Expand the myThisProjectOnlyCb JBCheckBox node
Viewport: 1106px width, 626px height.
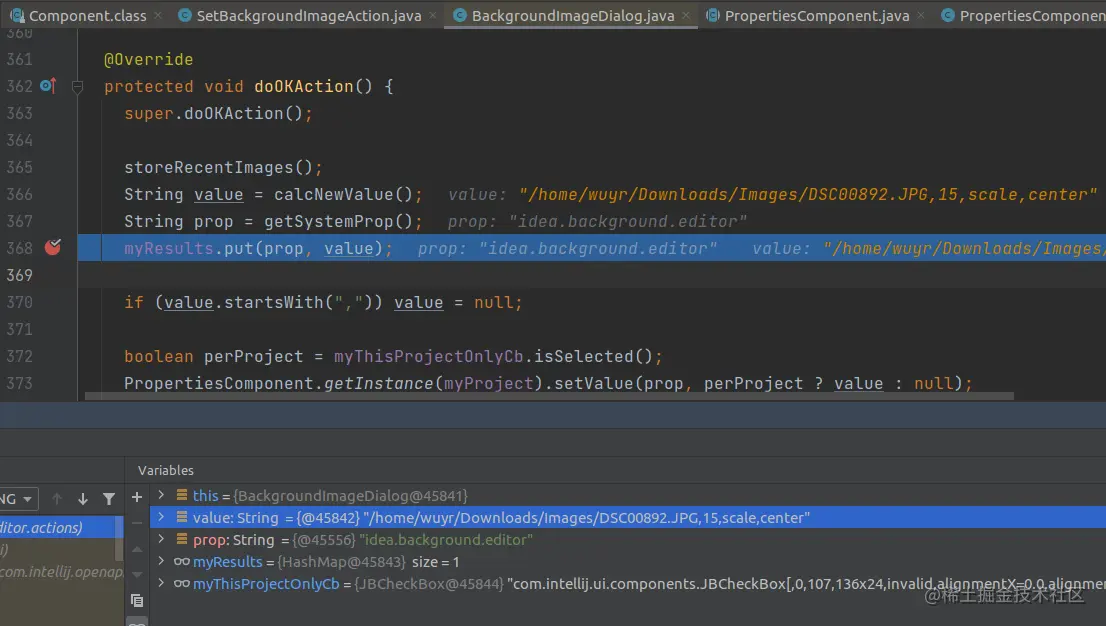point(161,583)
